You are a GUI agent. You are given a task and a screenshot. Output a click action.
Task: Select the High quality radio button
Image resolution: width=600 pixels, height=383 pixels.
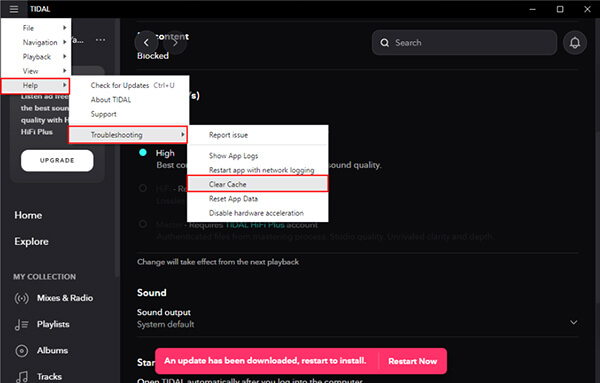[143, 153]
